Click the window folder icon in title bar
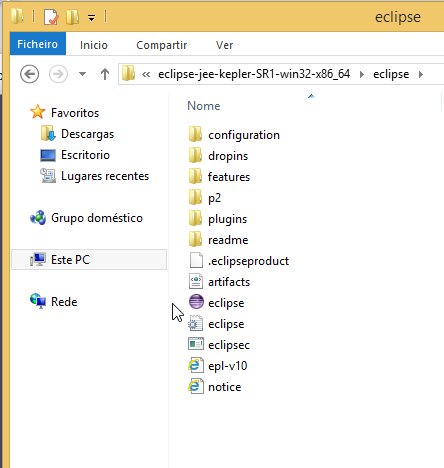The height and width of the screenshot is (468, 444). pos(17,16)
